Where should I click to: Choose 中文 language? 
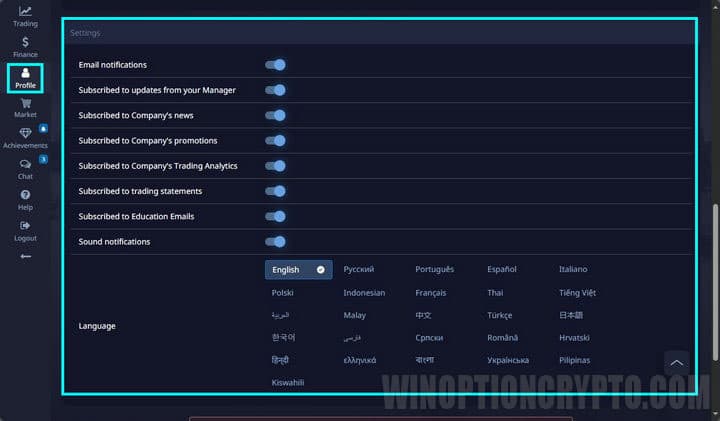pos(423,315)
